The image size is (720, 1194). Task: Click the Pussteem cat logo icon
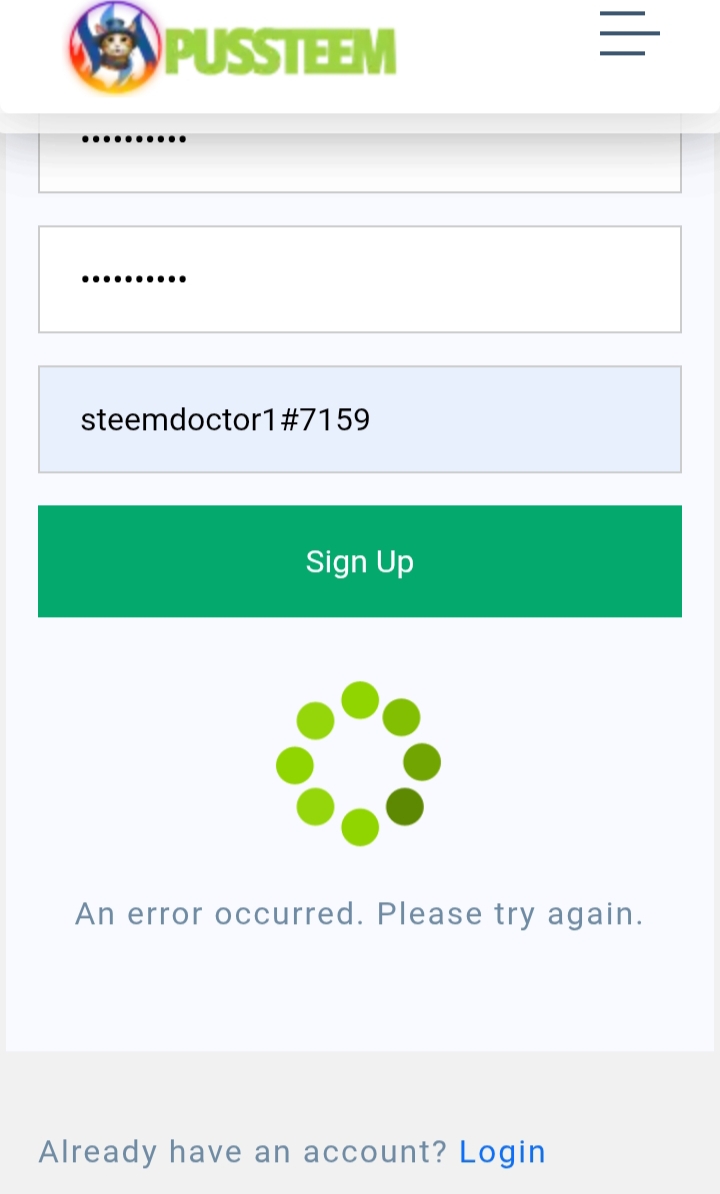pos(114,46)
